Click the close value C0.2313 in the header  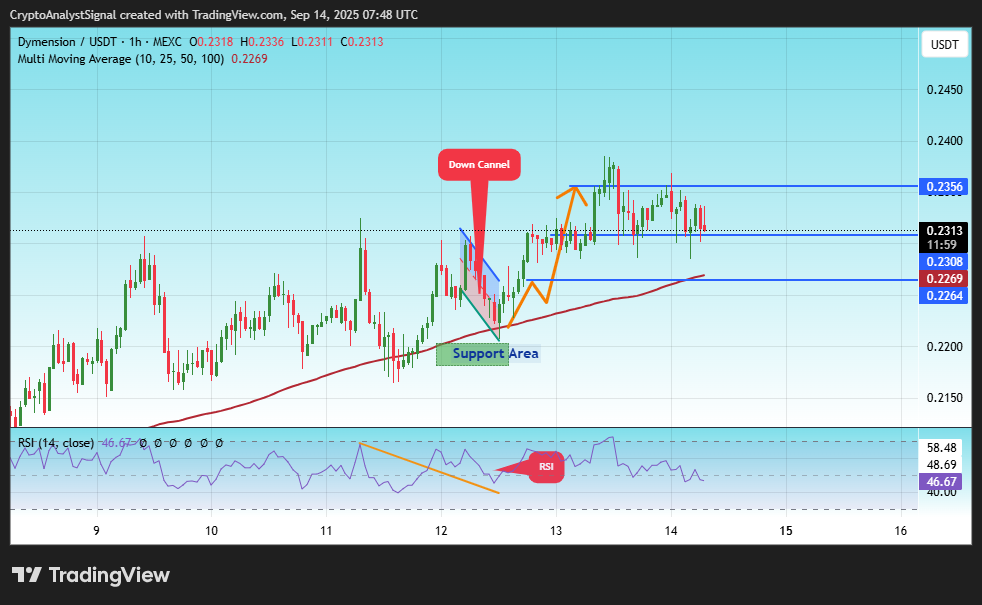pos(362,42)
